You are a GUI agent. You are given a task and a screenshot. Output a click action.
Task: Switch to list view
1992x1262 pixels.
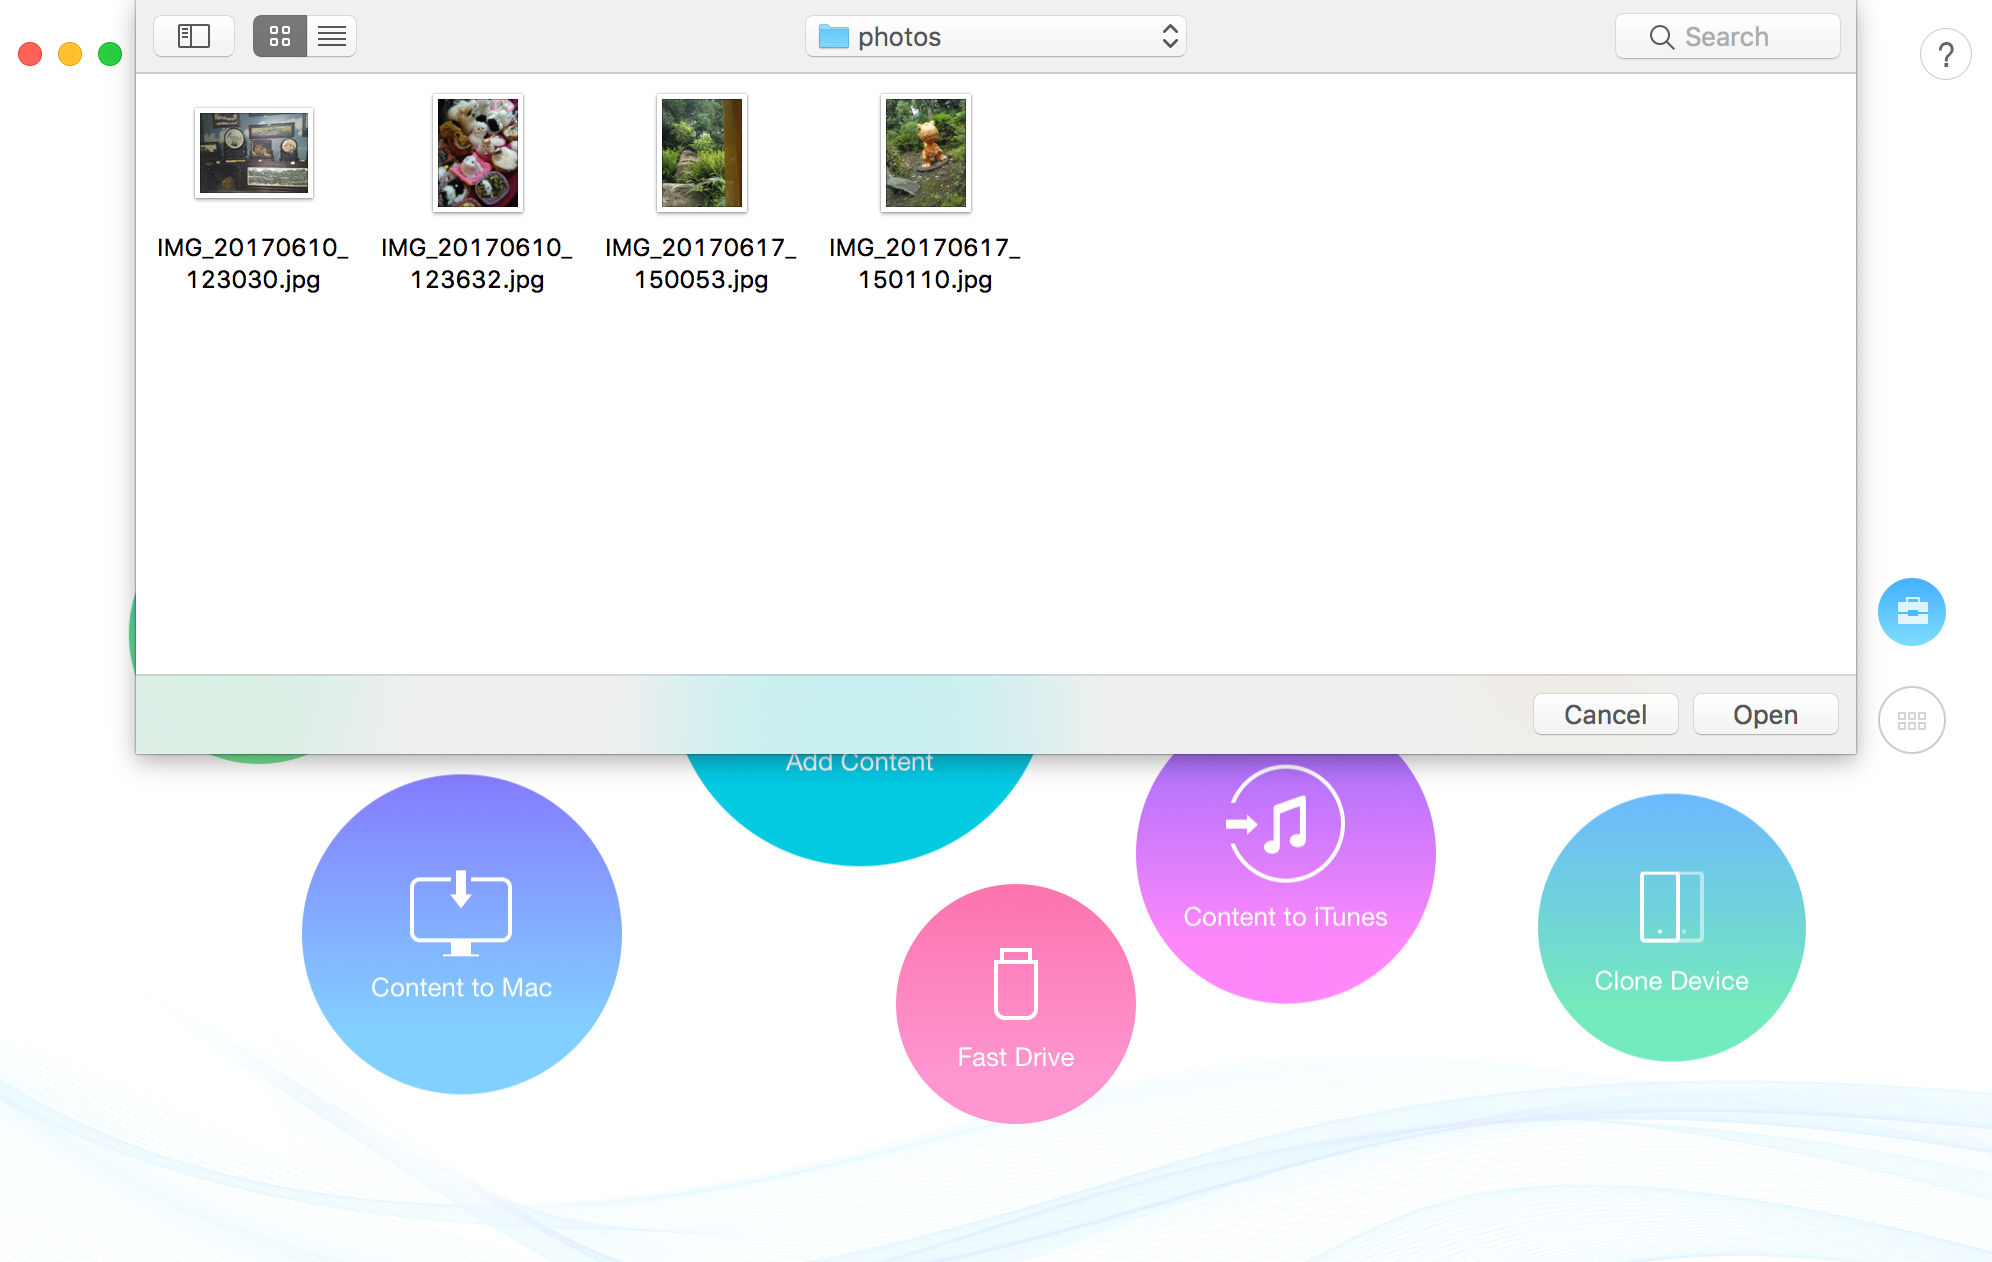[x=332, y=37]
